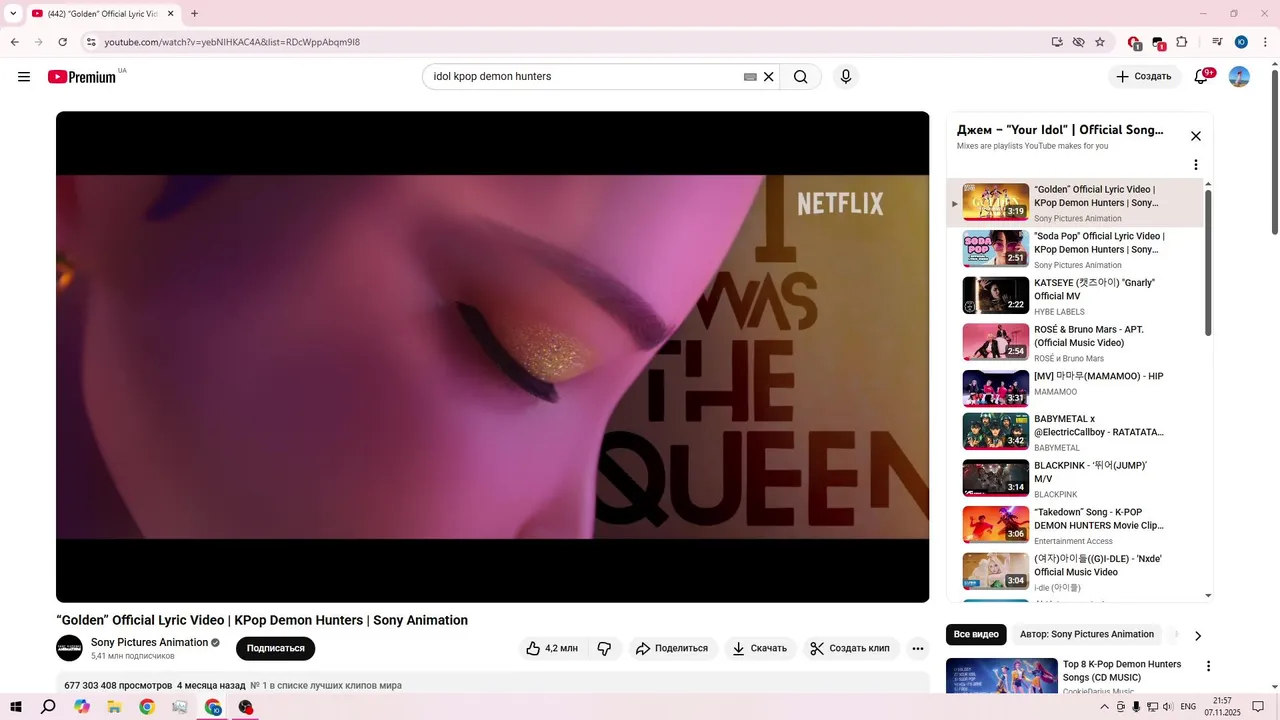The image size is (1280, 720).
Task: Play (G)I-DLE Nxde Official Music Video
Action: click(x=1075, y=572)
